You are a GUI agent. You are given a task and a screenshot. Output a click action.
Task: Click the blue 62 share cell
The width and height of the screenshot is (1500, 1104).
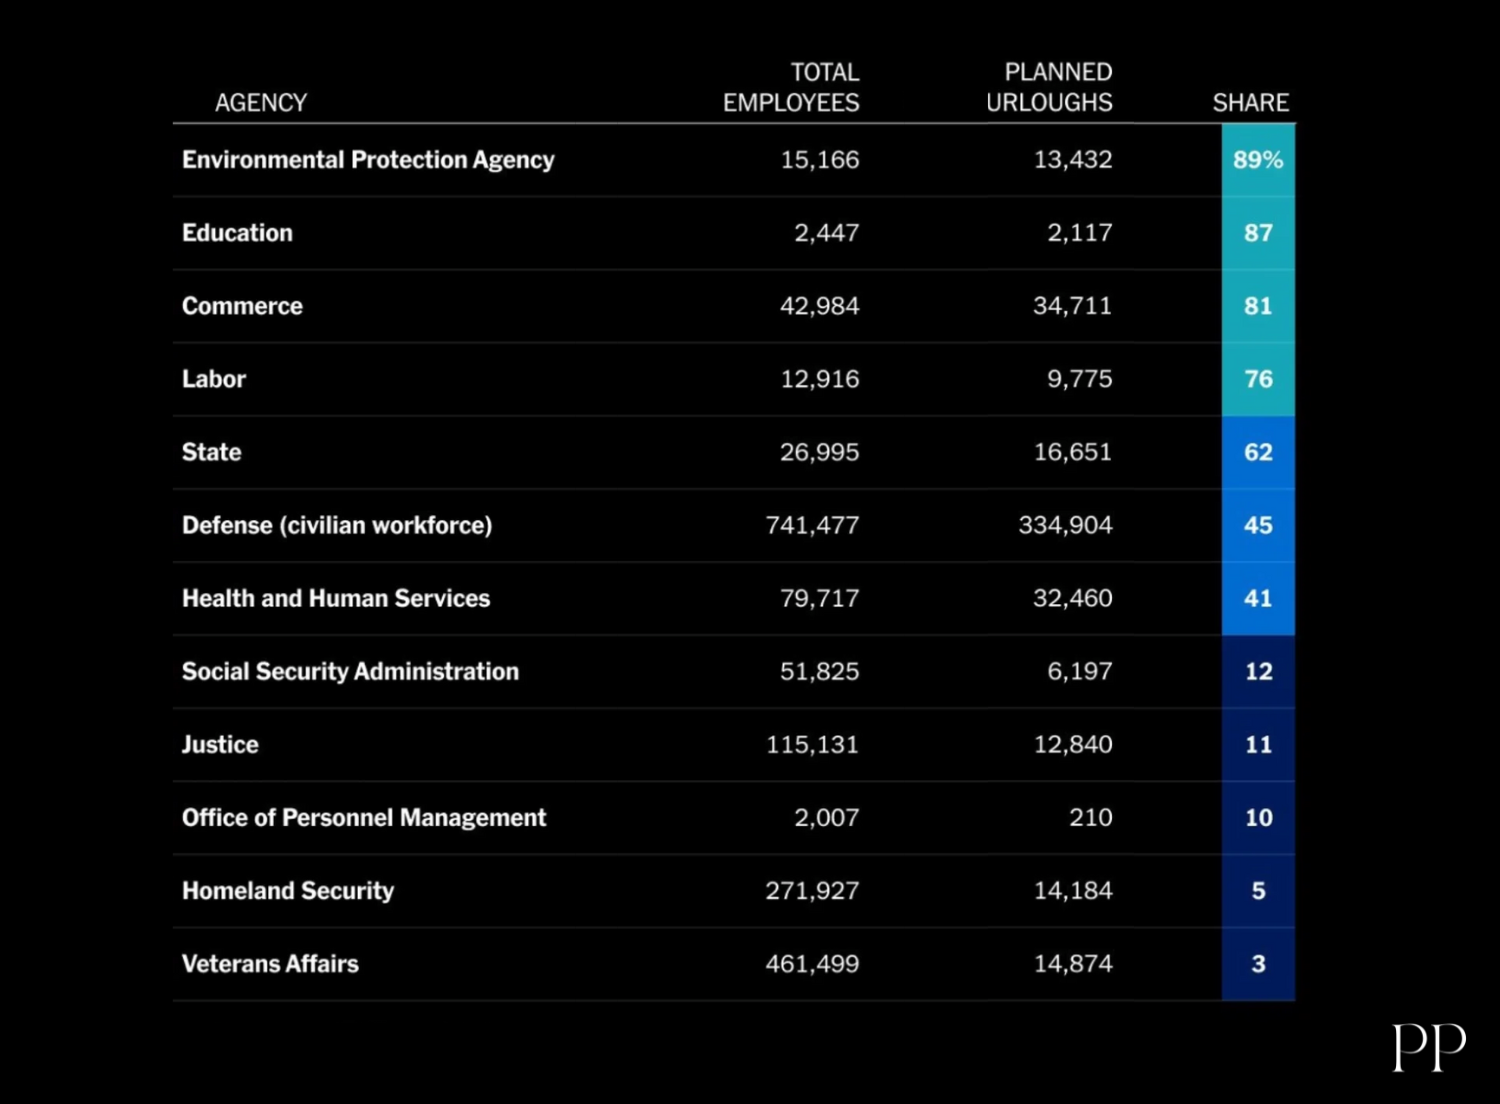[x=1258, y=452]
